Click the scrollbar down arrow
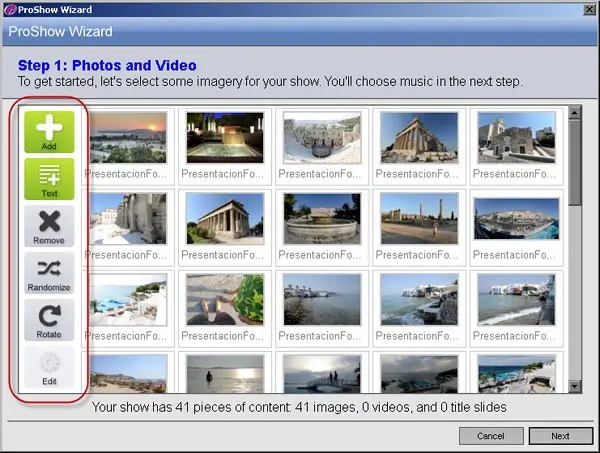Viewport: 600px width, 453px height. pos(574,386)
